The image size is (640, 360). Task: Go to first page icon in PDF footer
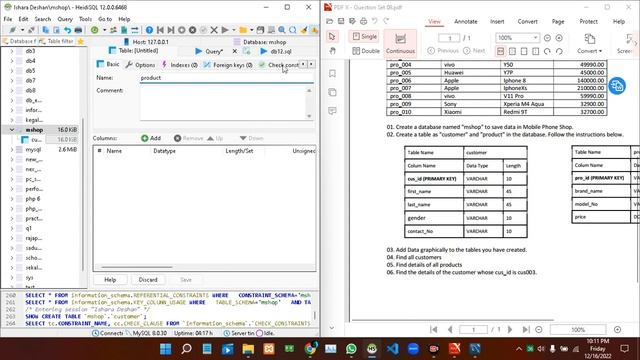point(434,329)
